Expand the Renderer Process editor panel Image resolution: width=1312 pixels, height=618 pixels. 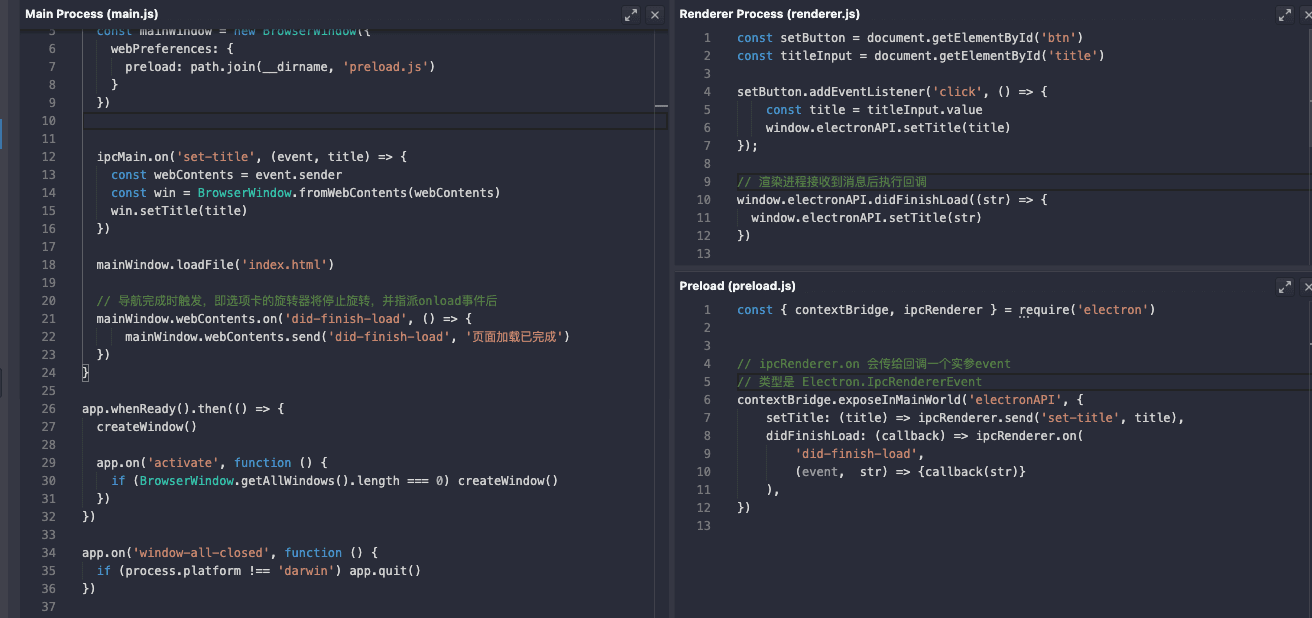pos(1285,14)
